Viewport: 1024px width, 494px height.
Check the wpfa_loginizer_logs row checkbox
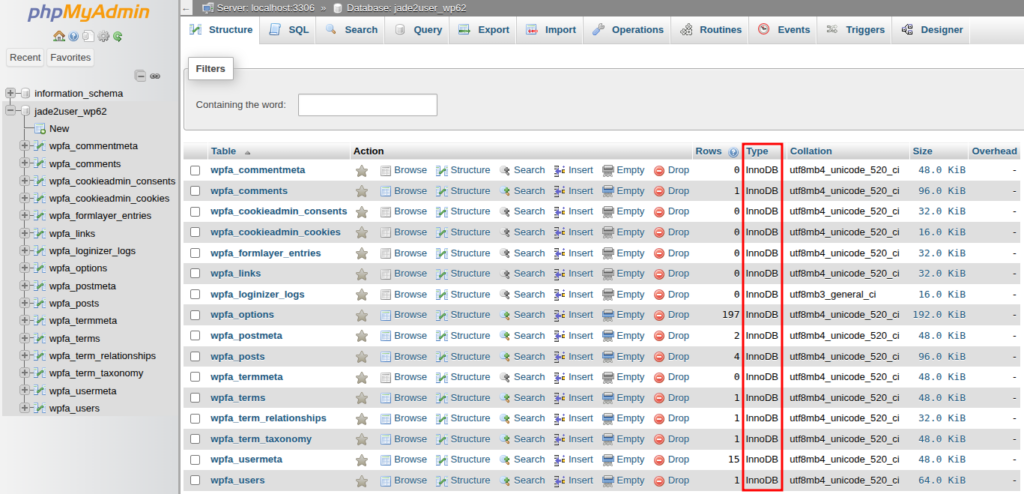click(195, 295)
